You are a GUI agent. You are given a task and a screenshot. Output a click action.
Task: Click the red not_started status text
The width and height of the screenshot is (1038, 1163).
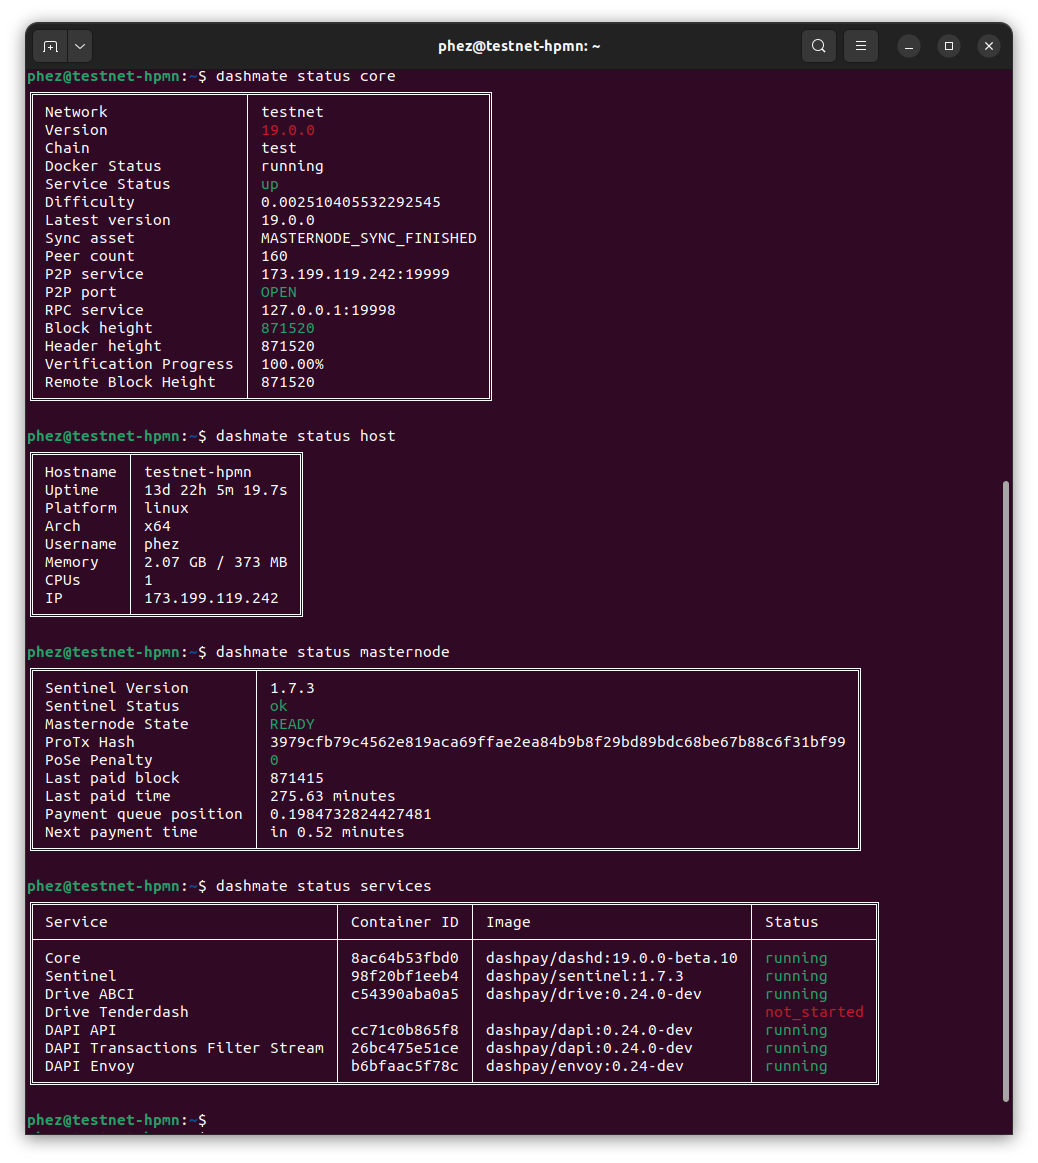pos(813,1012)
